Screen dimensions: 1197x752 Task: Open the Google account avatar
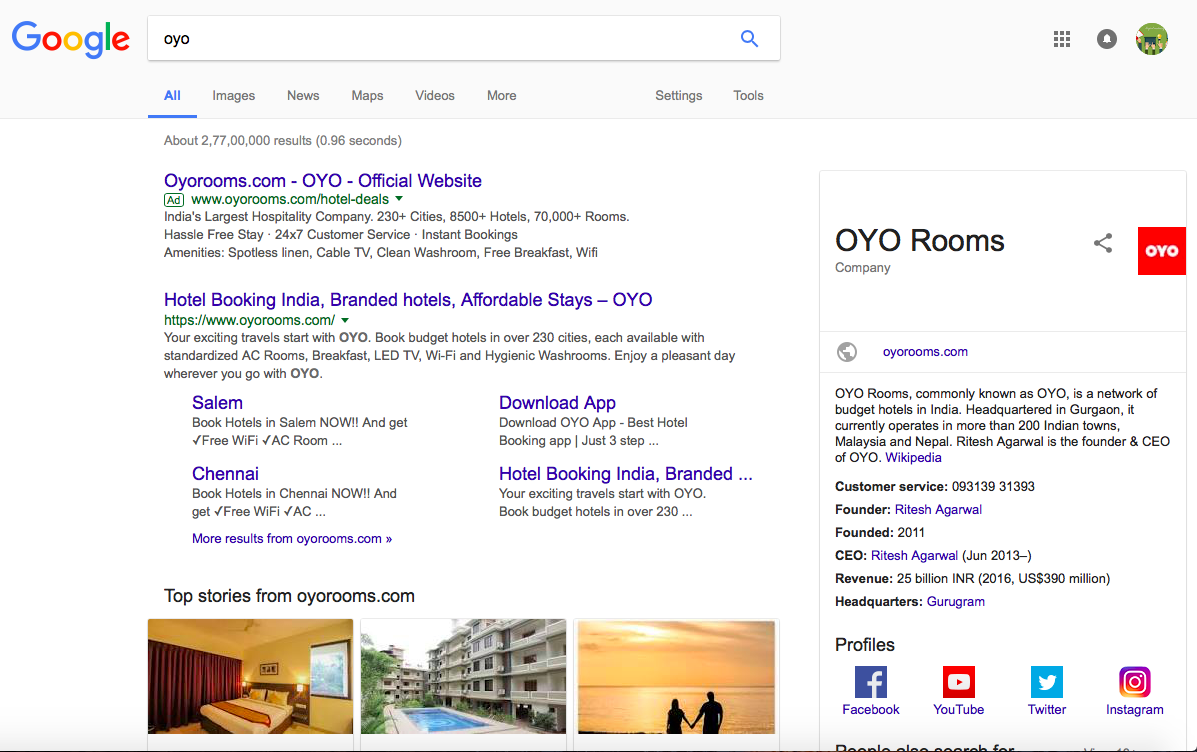(1151, 39)
